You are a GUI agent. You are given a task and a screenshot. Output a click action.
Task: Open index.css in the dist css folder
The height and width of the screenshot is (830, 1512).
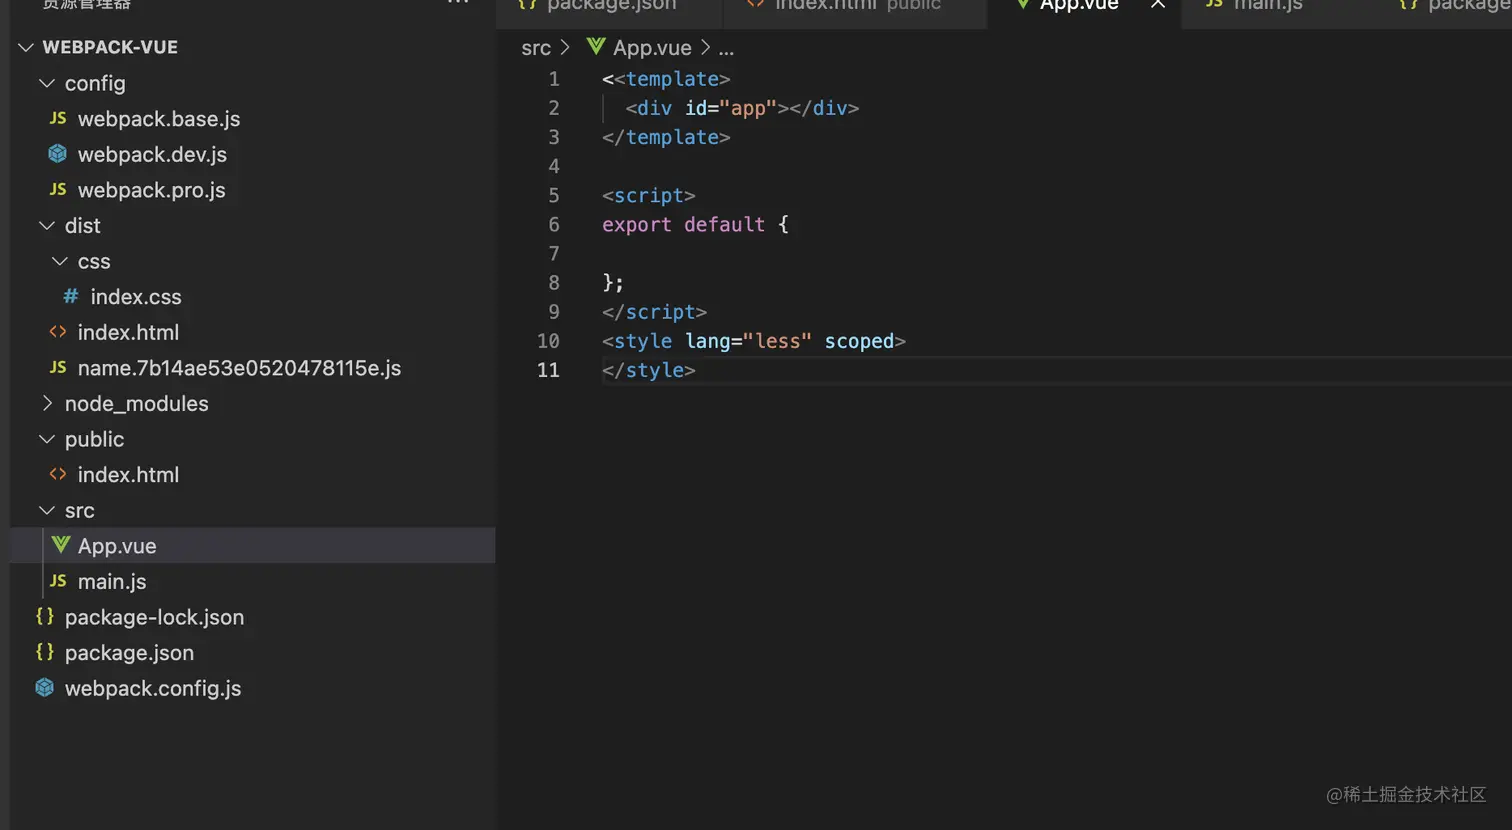[136, 297]
